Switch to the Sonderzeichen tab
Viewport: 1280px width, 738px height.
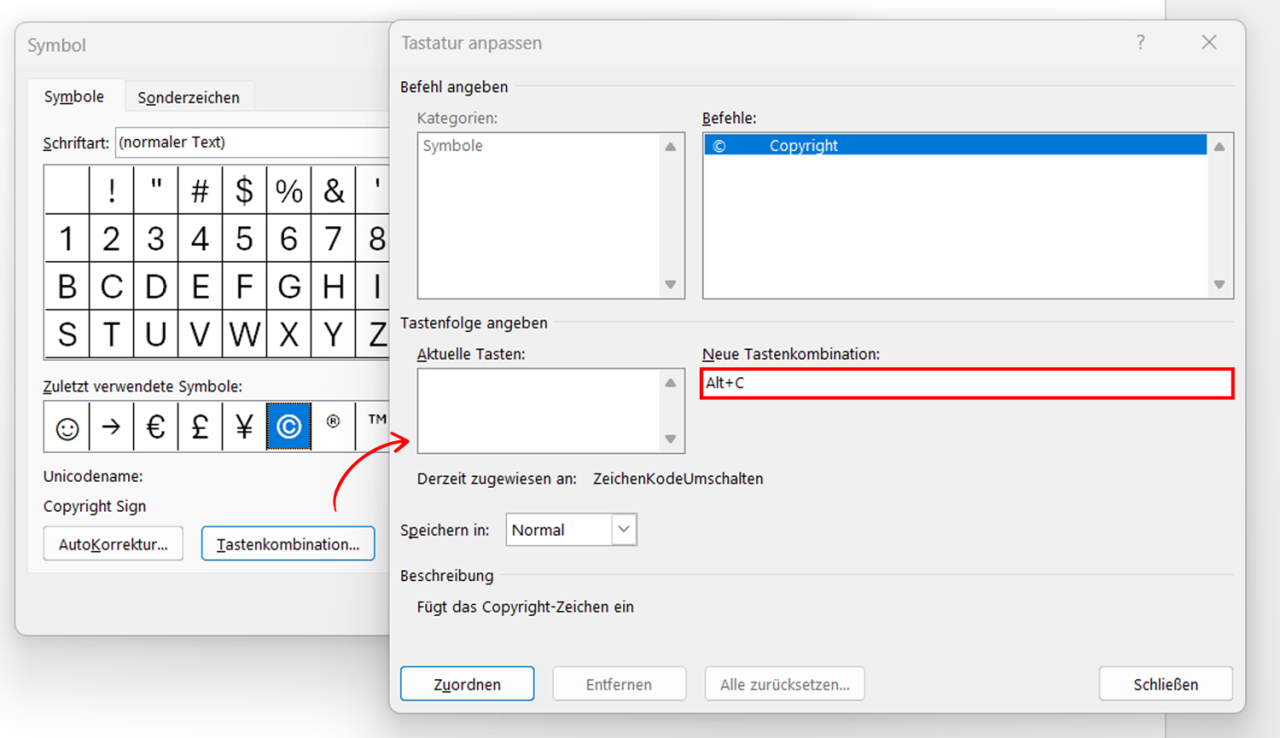[189, 96]
